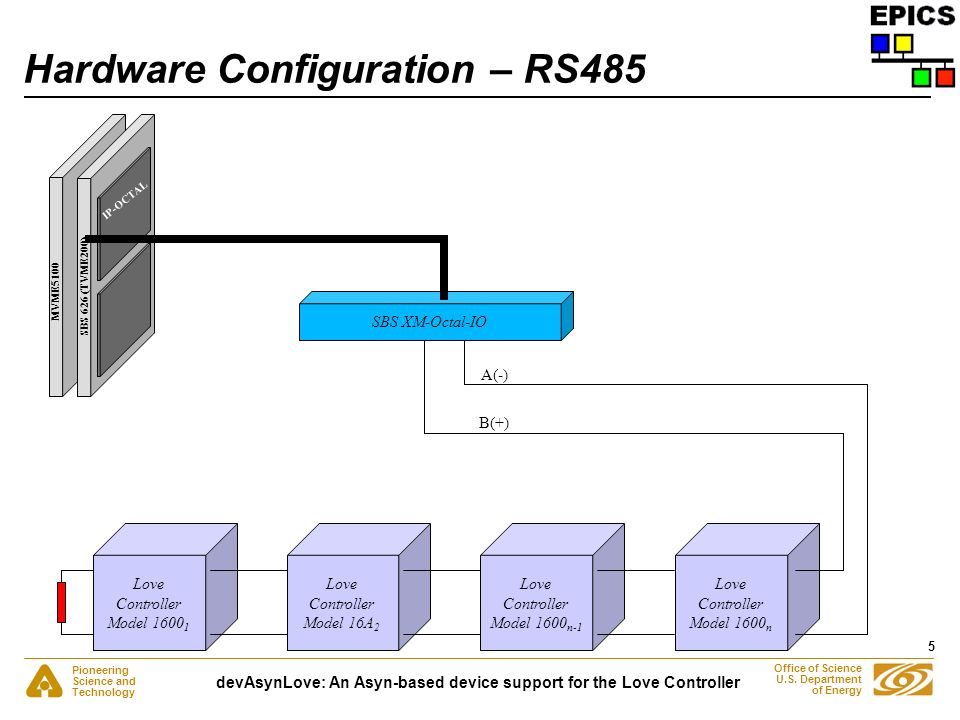The image size is (960, 720).
Task: Select the Love Controller Model 16A cube
Action: click(359, 587)
